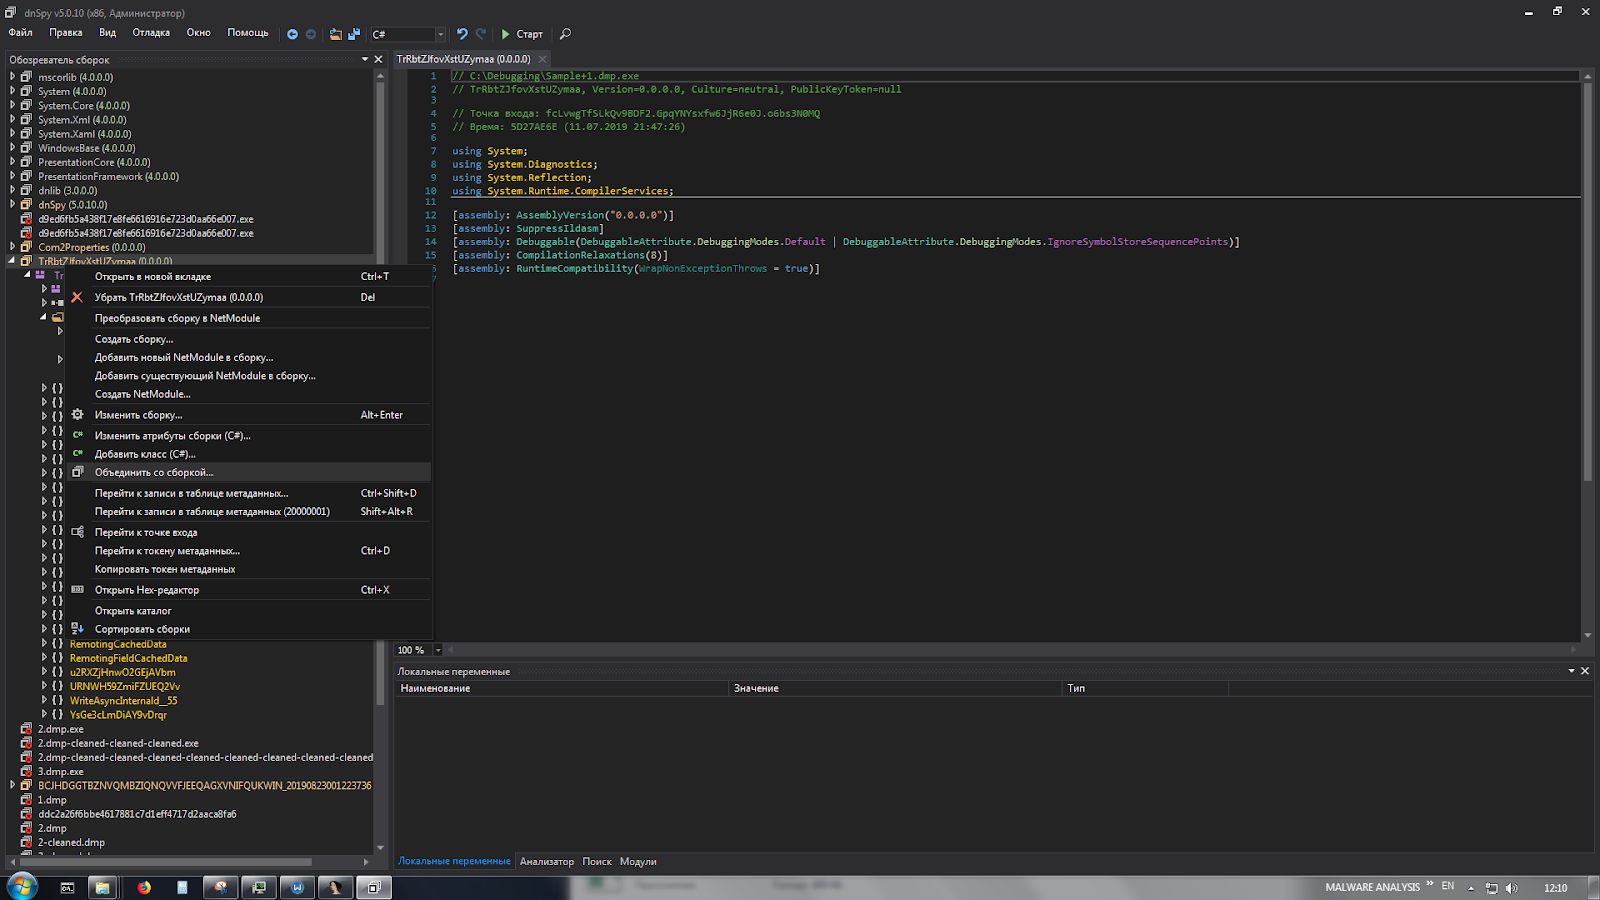Click the sort assemblies icon

(x=77, y=629)
